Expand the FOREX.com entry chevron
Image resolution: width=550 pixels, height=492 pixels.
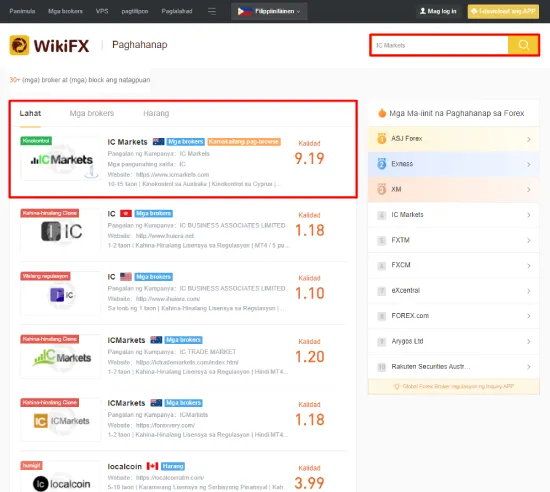coord(528,316)
